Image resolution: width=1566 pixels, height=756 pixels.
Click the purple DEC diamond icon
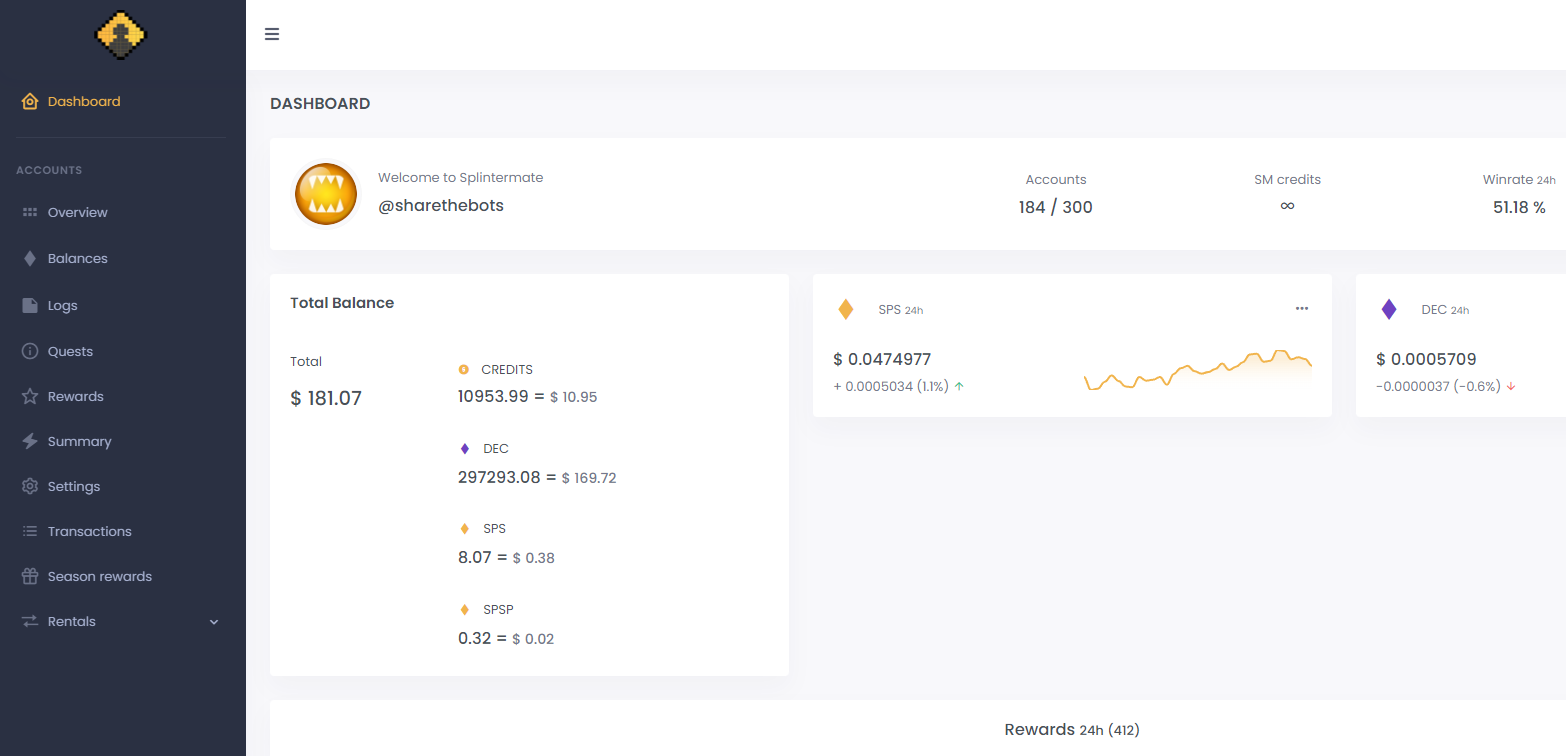1389,310
